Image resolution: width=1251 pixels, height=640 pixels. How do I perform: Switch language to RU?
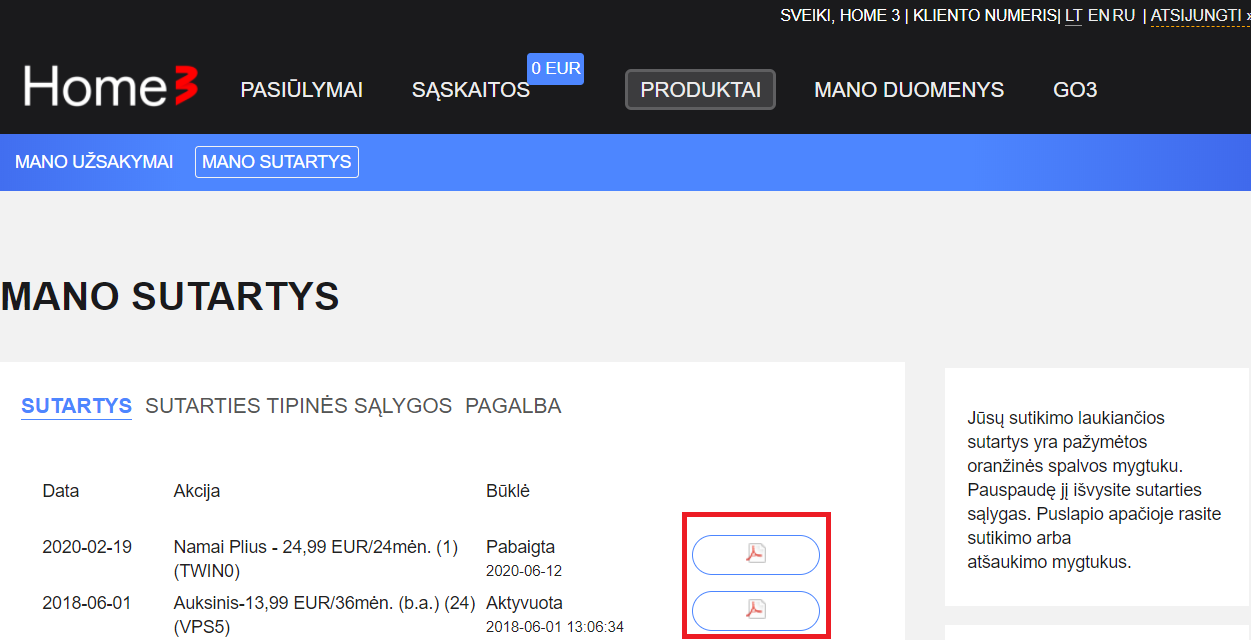point(1124,16)
